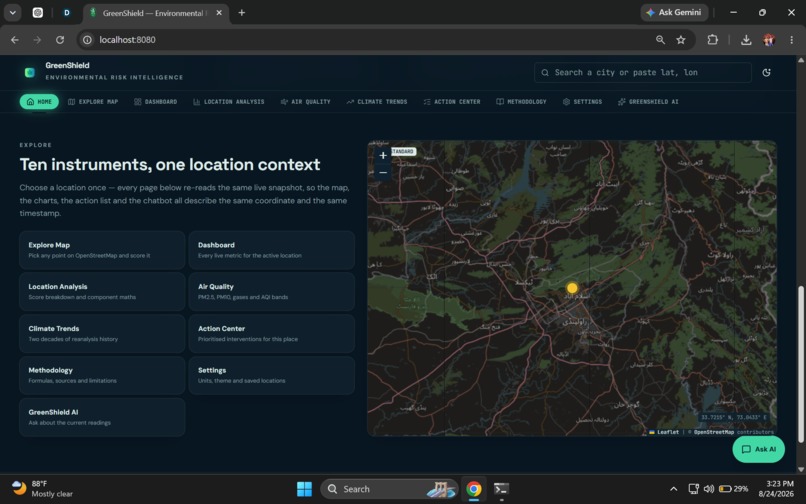Click the yellow location marker on map

(x=572, y=288)
